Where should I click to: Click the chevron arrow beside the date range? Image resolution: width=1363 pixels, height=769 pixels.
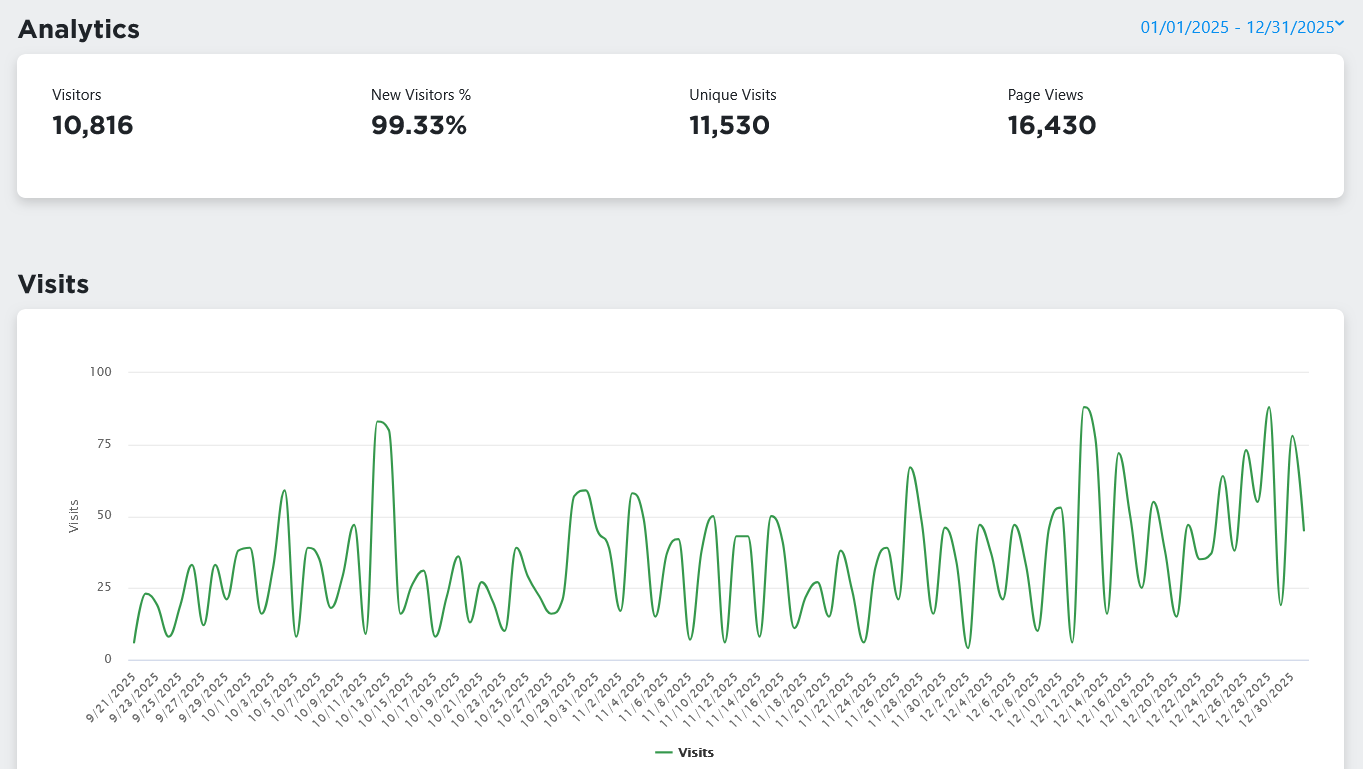(x=1340, y=24)
